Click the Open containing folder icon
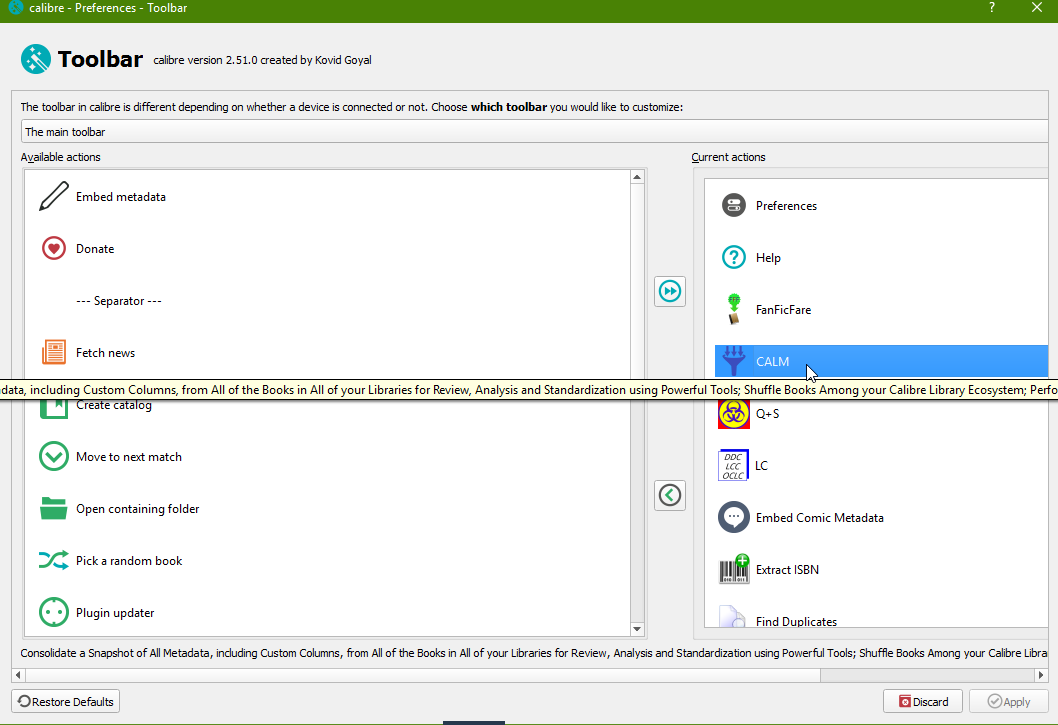1058x725 pixels. pyautogui.click(x=54, y=508)
